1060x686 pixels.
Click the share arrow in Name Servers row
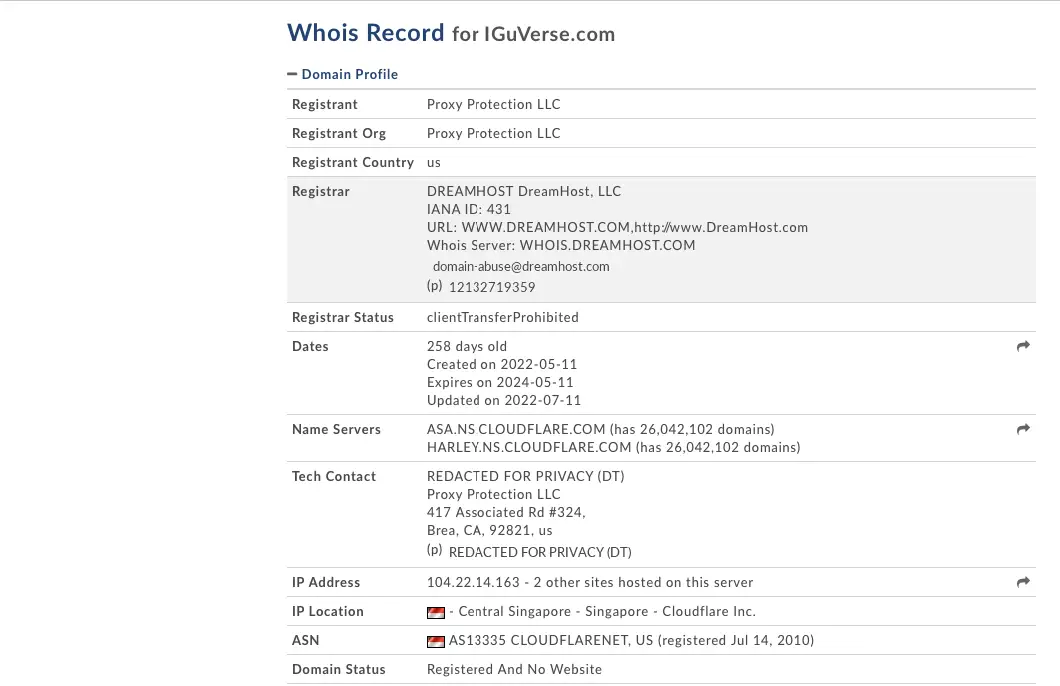tap(1023, 429)
